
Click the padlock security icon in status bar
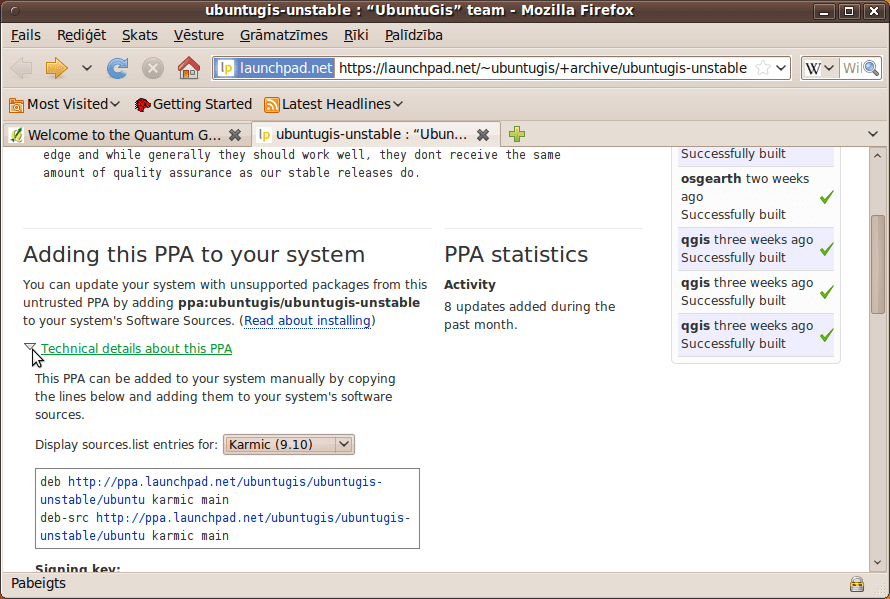pyautogui.click(x=857, y=584)
